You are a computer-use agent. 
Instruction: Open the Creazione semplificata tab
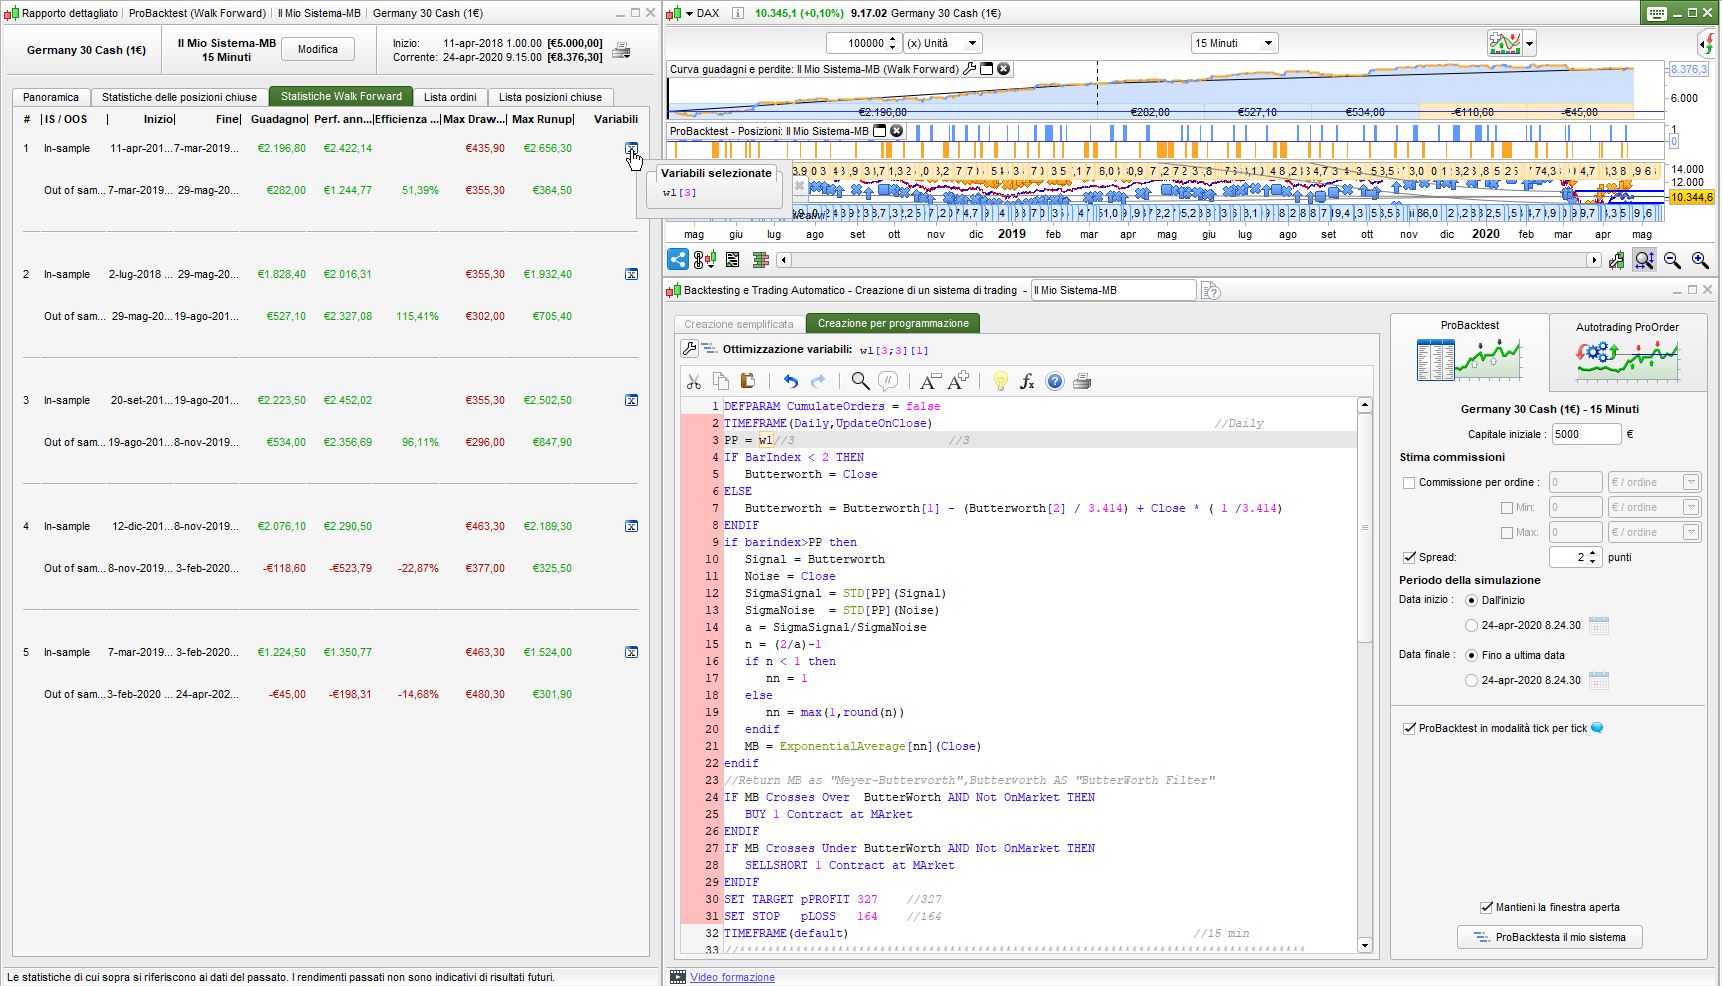(738, 324)
